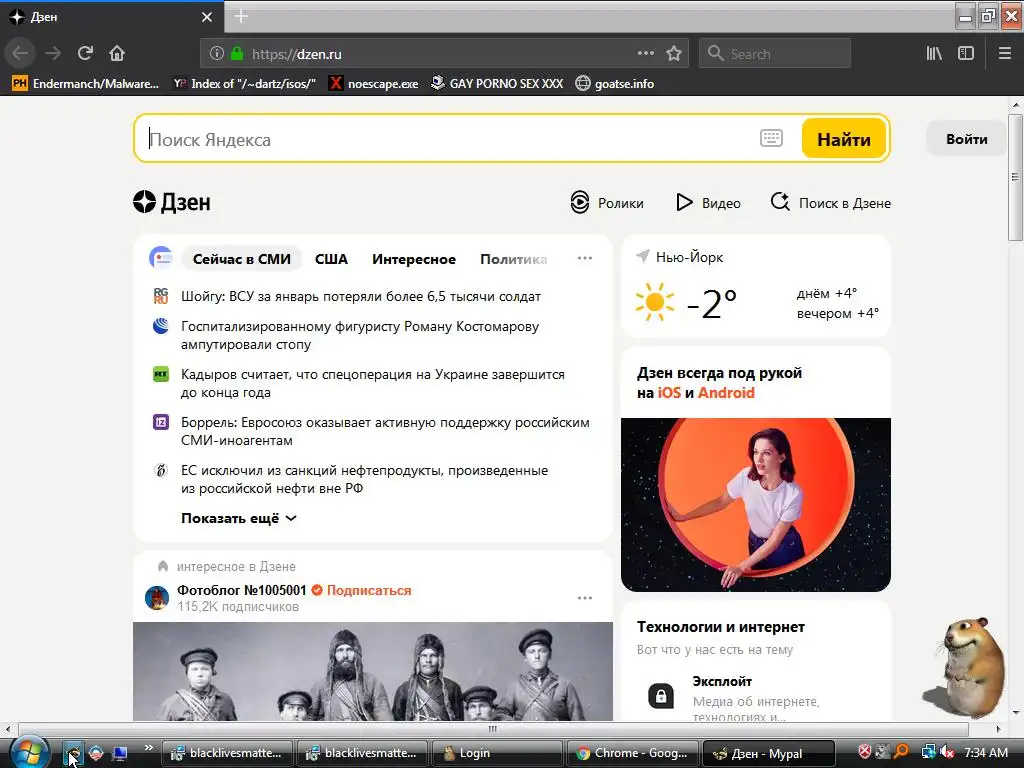This screenshot has height=768, width=1024.
Task: Click the taskbar clock 7:34 AM
Action: (986, 752)
